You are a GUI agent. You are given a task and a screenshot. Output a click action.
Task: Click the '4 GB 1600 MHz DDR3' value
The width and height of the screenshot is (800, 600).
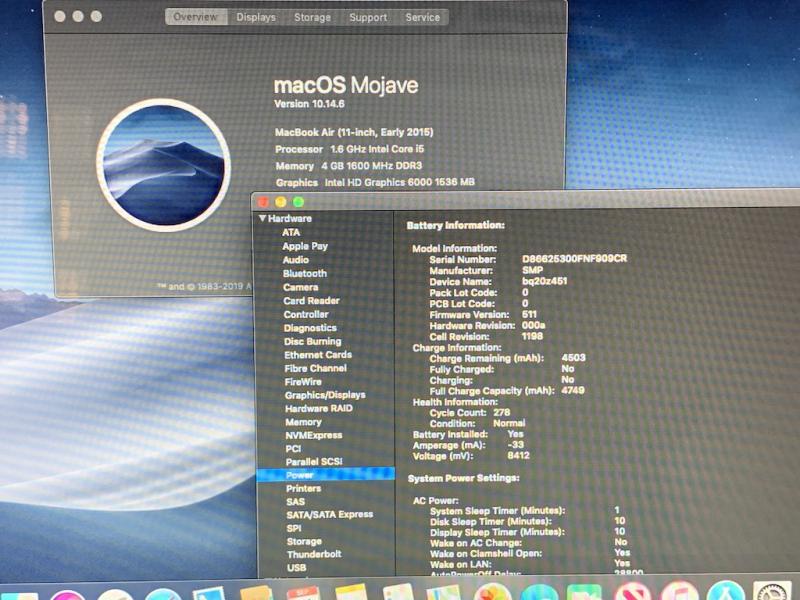pyautogui.click(x=371, y=166)
